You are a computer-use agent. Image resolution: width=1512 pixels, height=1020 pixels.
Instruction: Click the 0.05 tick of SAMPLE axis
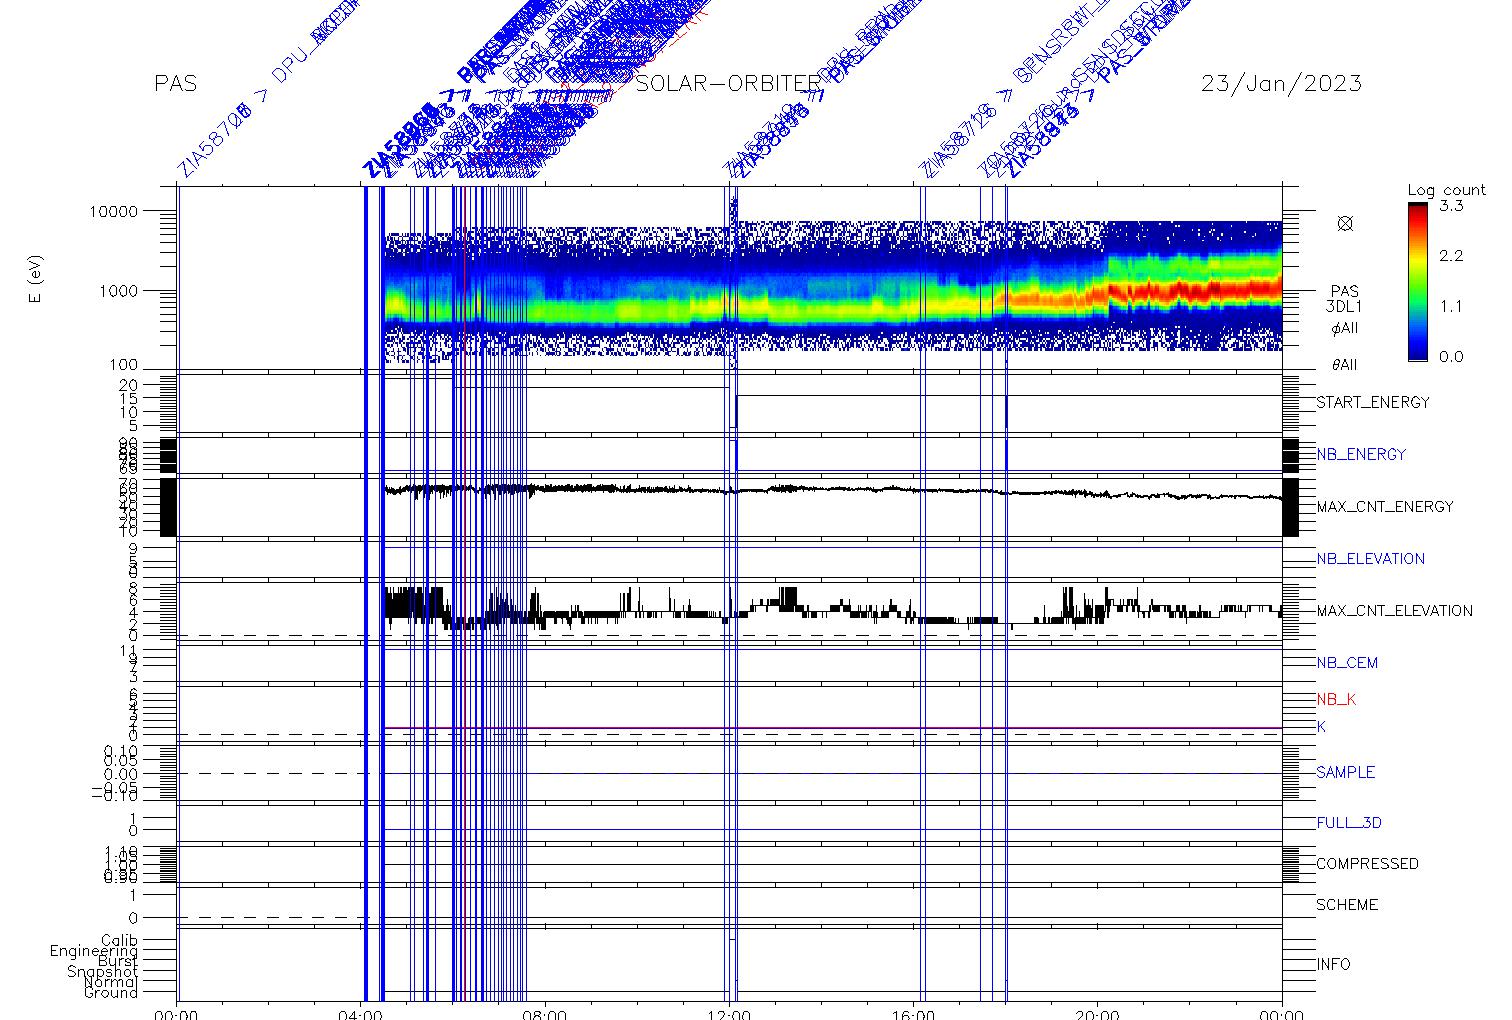point(121,761)
